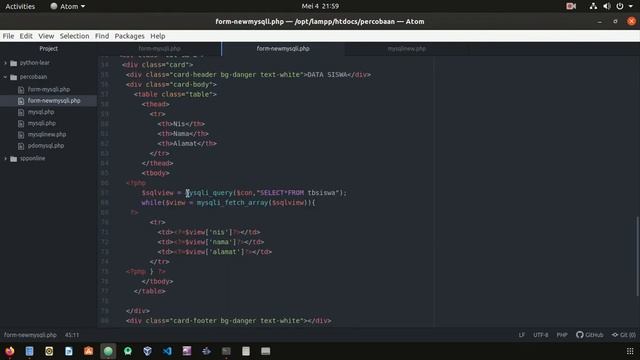This screenshot has height=360, width=640.
Task: Click the power icon in the top bar
Action: [620, 6]
